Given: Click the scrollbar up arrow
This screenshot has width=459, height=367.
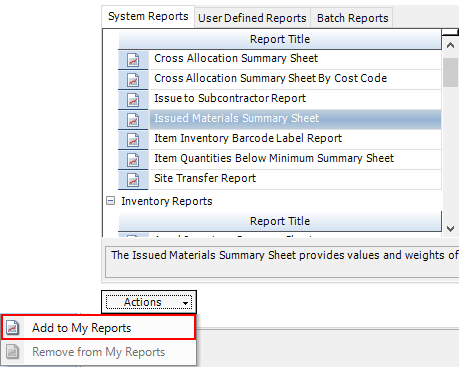Looking at the screenshot, I should pos(450,45).
